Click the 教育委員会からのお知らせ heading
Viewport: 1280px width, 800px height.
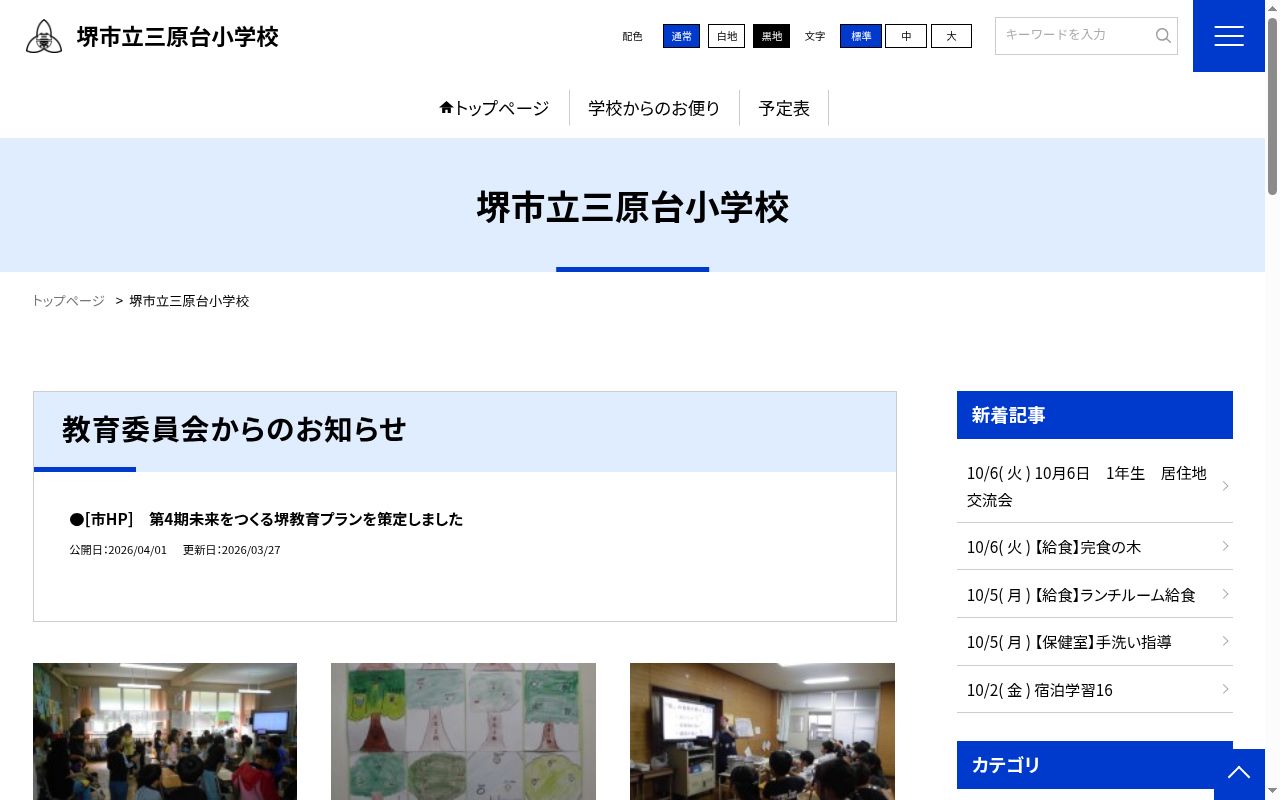[x=234, y=429]
